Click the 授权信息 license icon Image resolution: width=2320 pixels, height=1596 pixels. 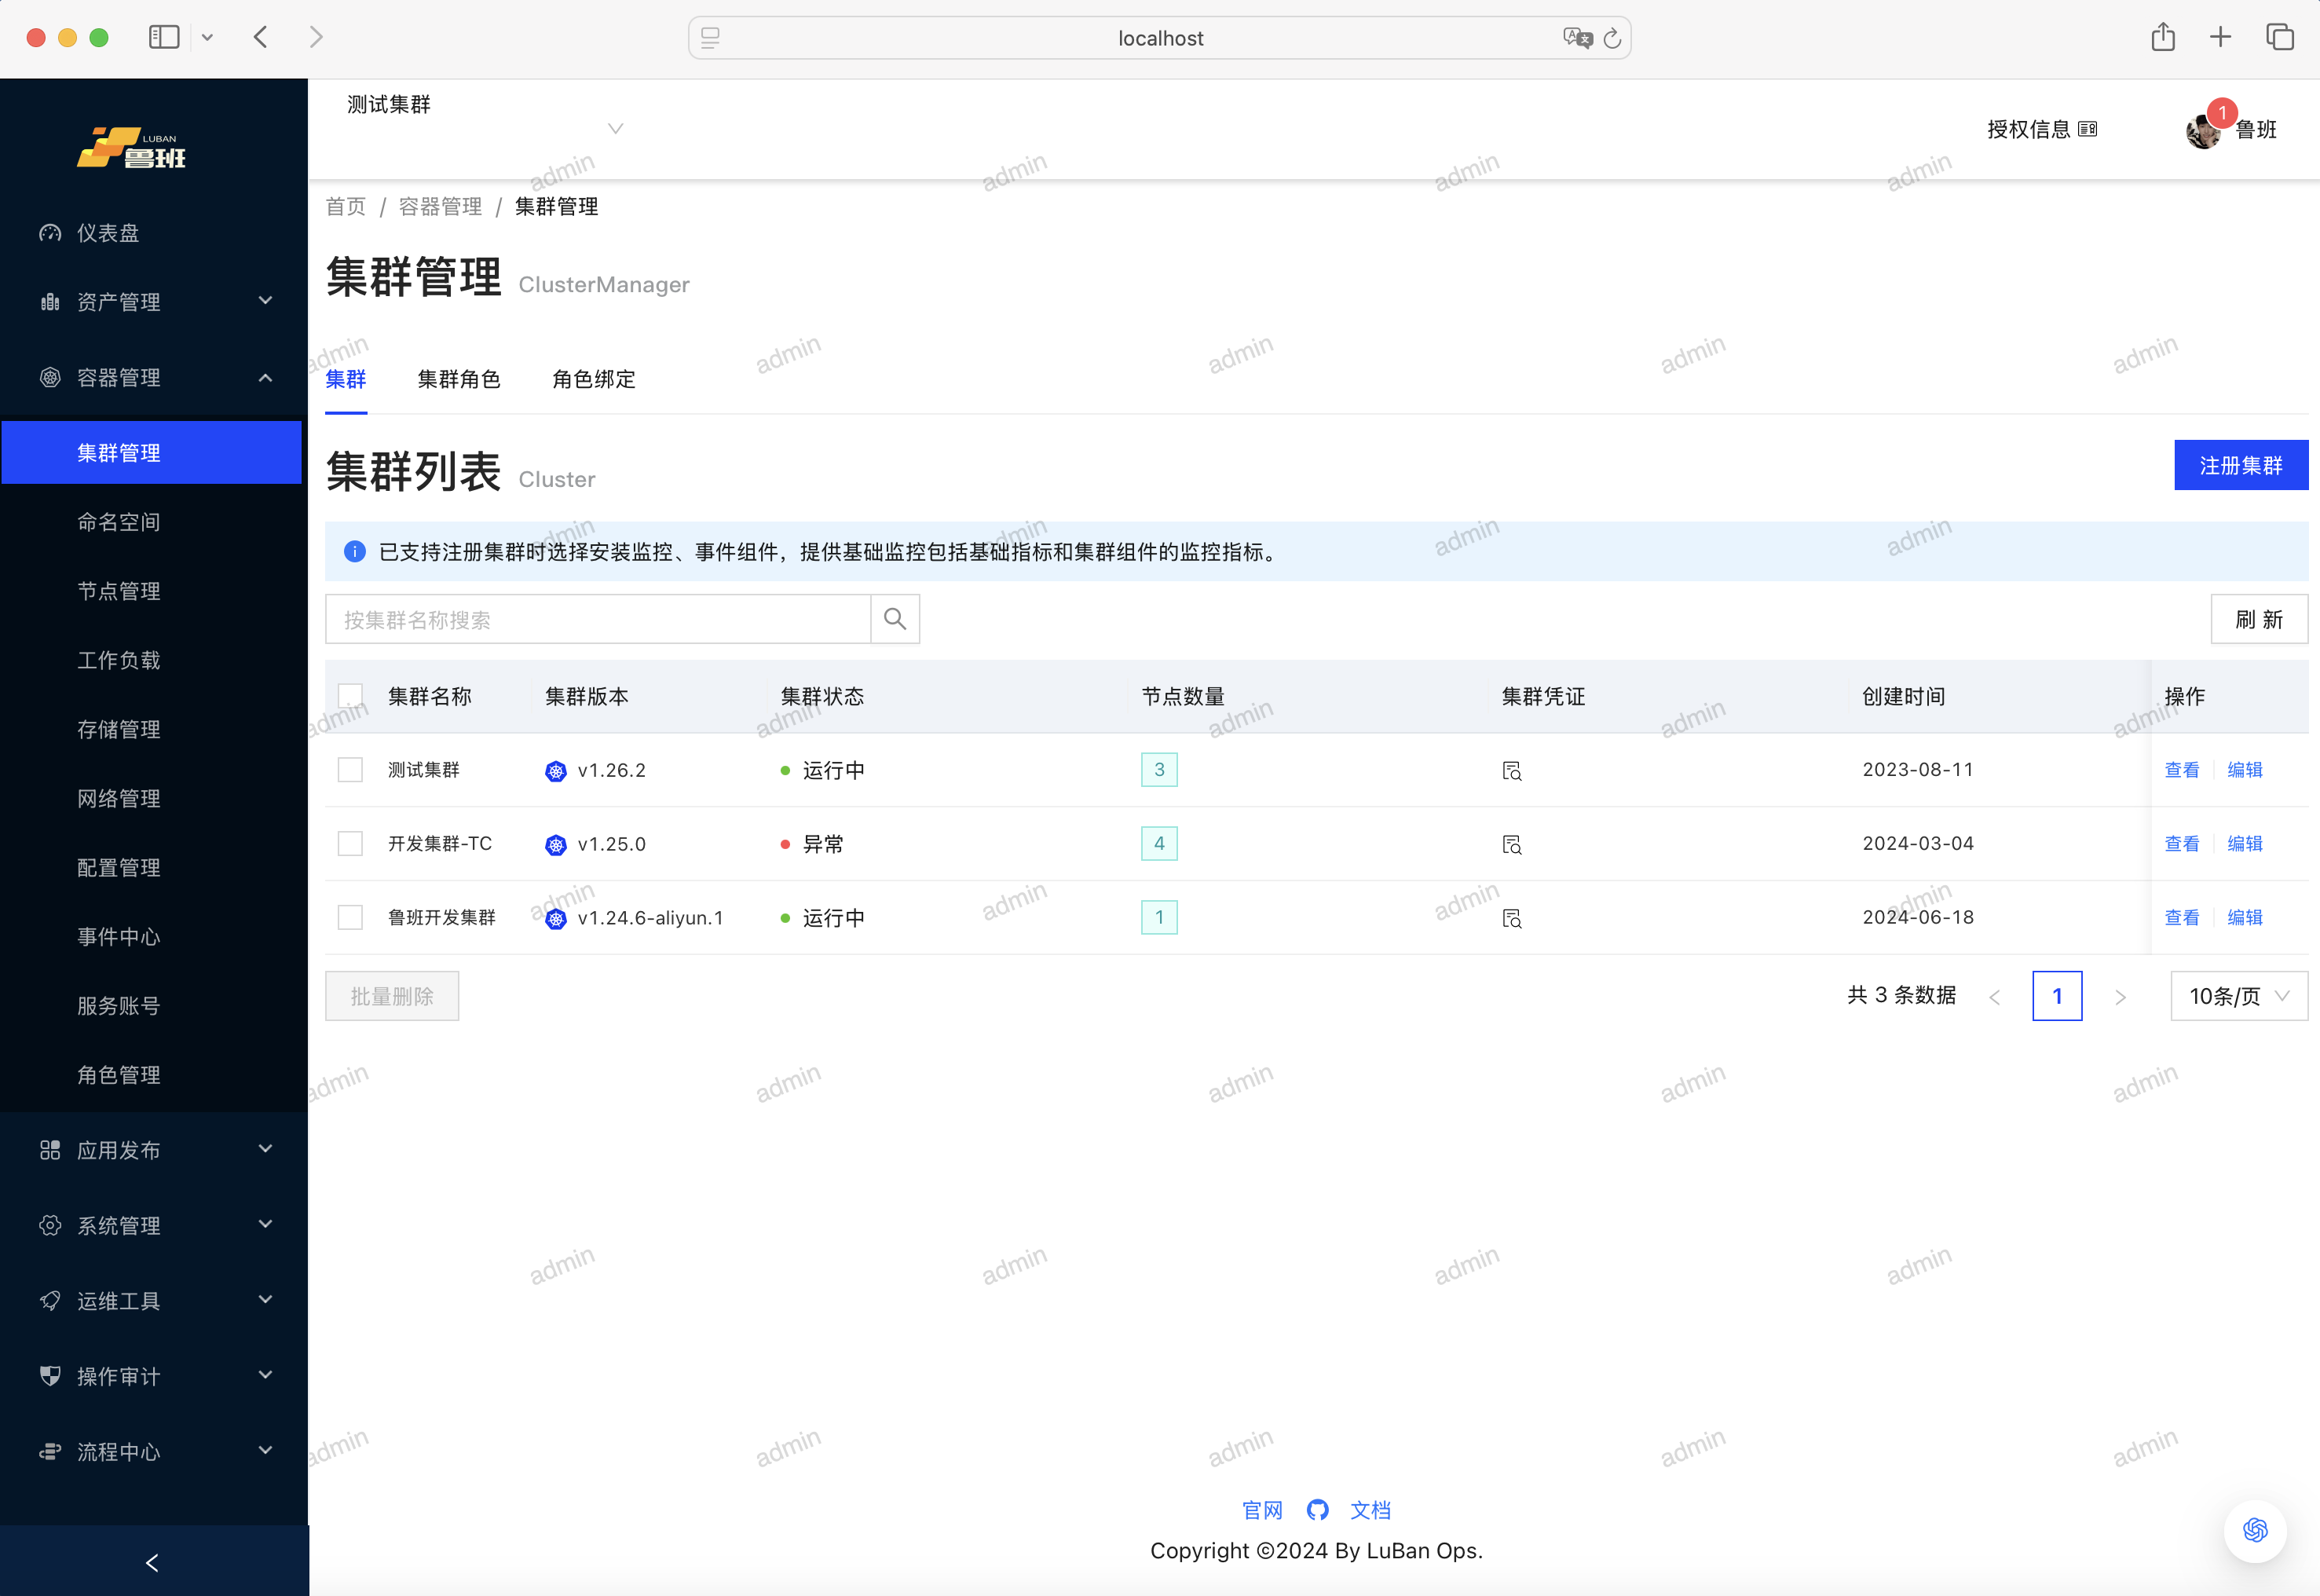click(x=2087, y=129)
